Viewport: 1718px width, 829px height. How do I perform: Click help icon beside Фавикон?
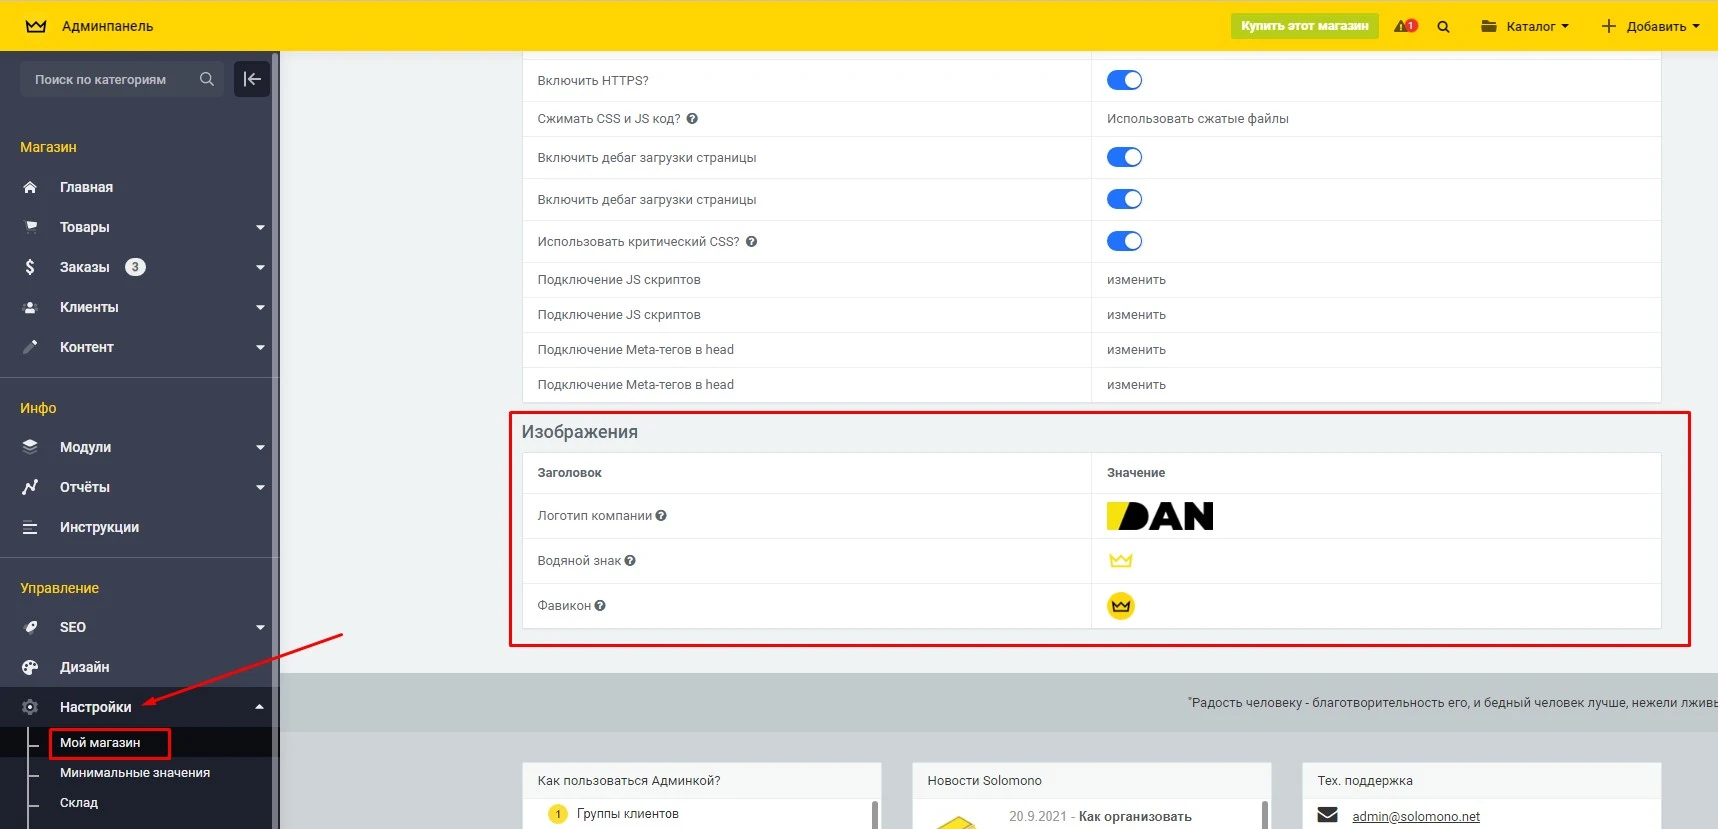[600, 606]
